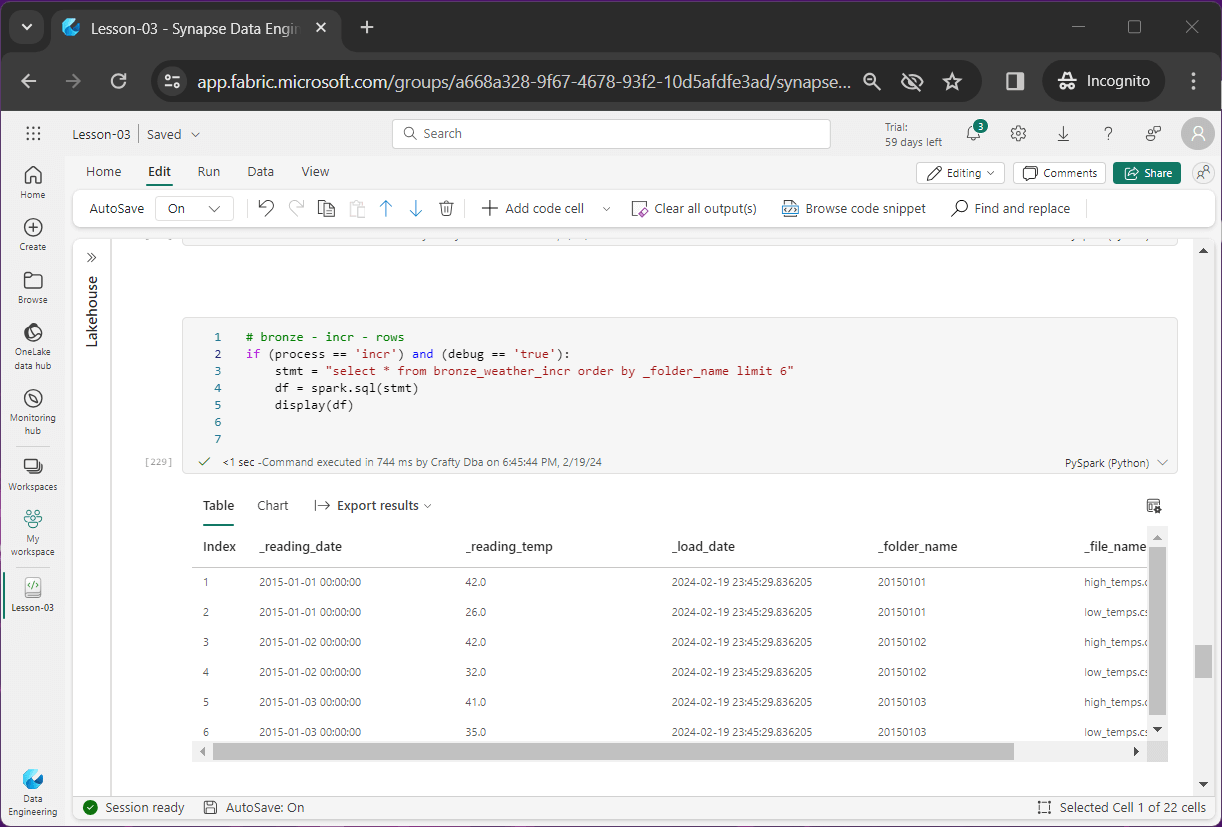The width and height of the screenshot is (1222, 827).
Task: Open Export results dropdown menu
Action: (x=373, y=506)
